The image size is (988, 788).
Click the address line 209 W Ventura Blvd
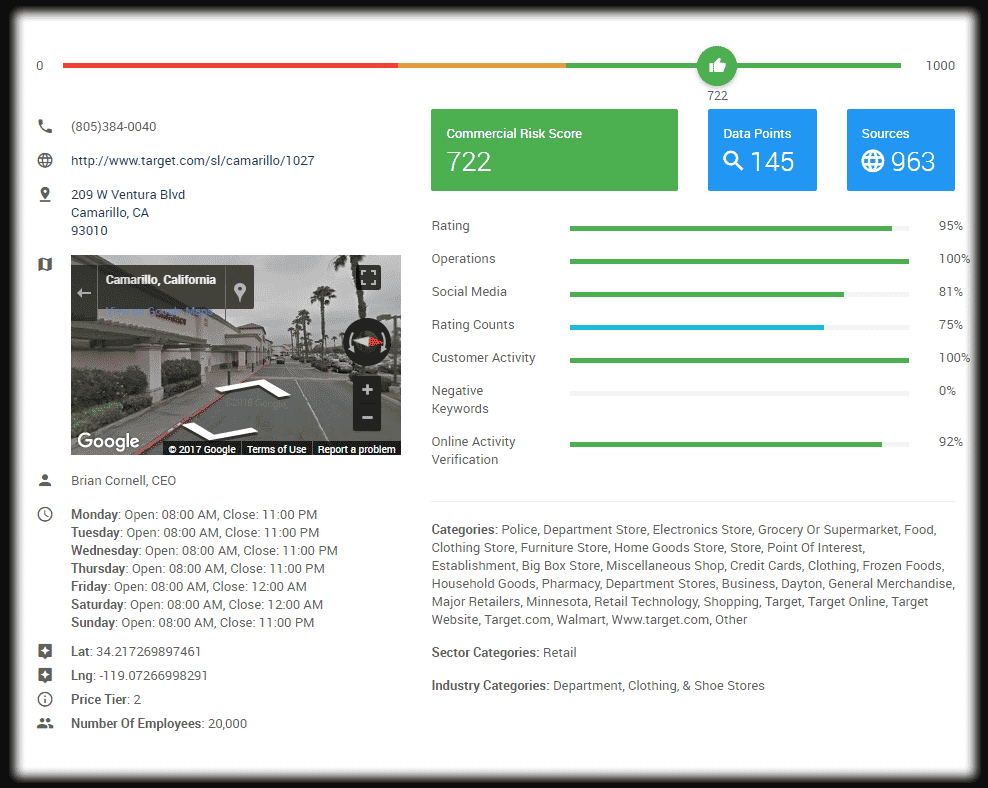click(128, 195)
